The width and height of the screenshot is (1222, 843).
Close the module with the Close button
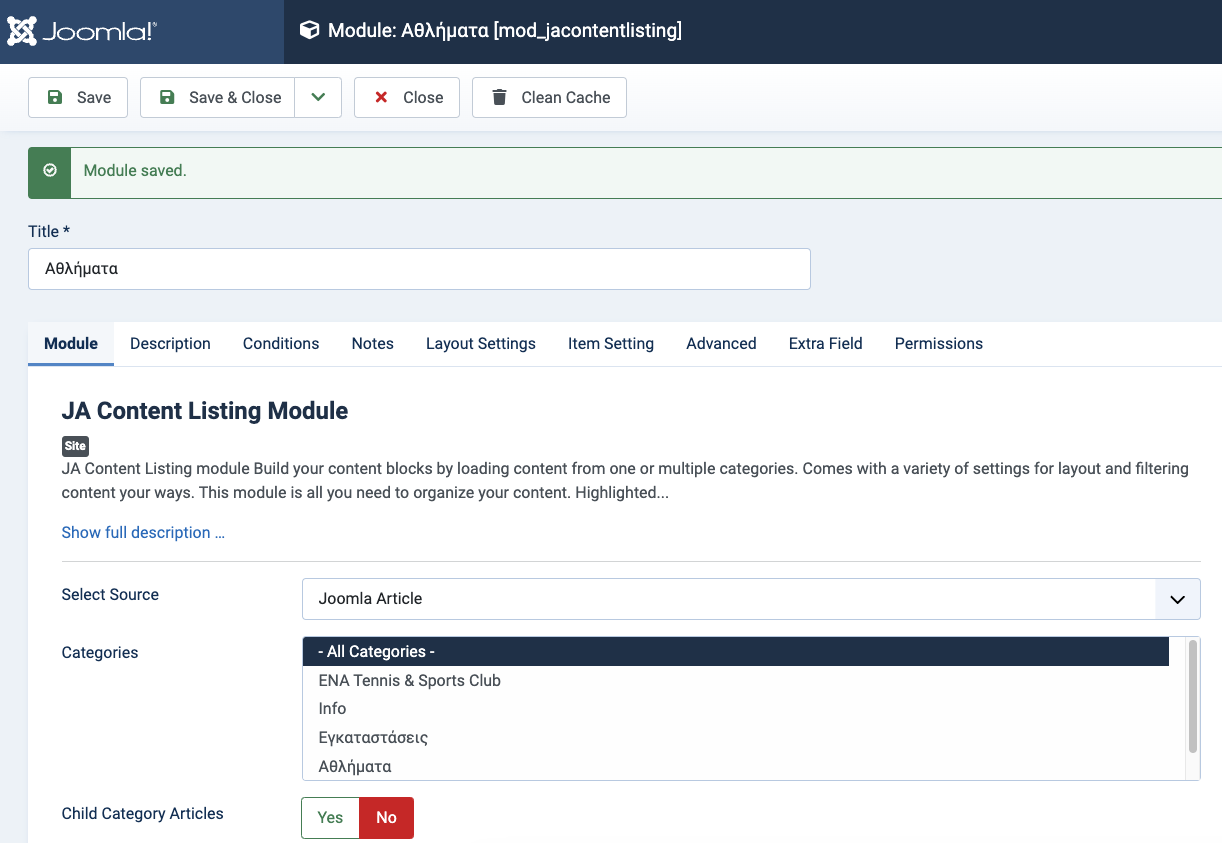(x=407, y=98)
